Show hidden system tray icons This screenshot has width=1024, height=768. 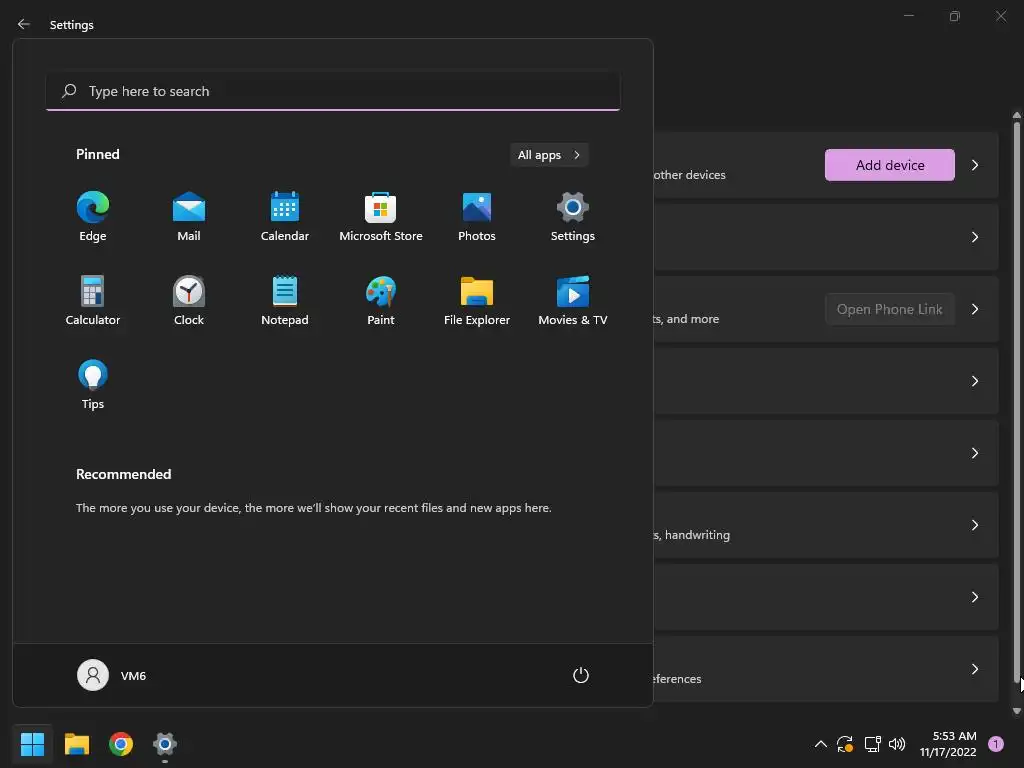tap(821, 744)
